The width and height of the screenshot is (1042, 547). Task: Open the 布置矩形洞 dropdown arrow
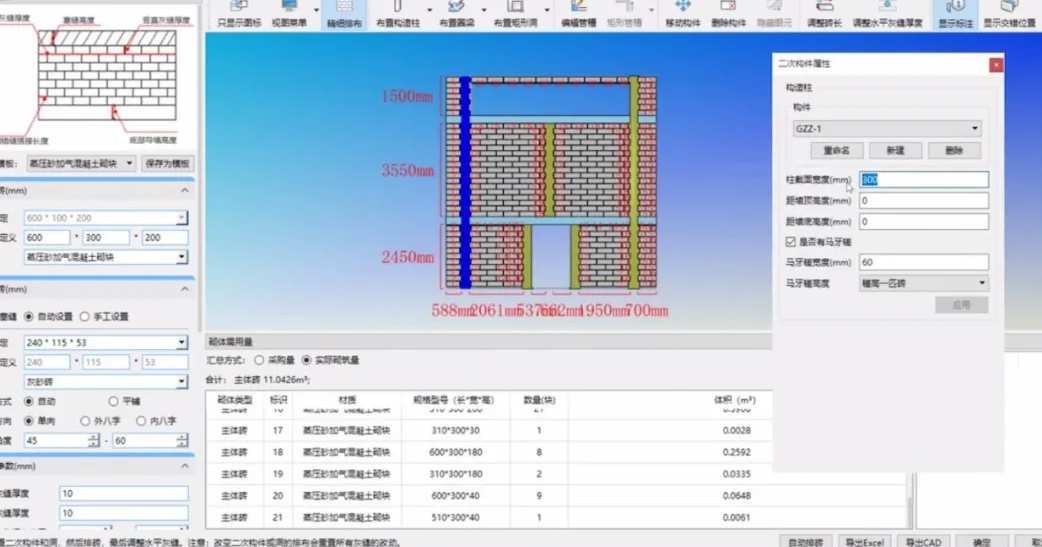[x=547, y=10]
